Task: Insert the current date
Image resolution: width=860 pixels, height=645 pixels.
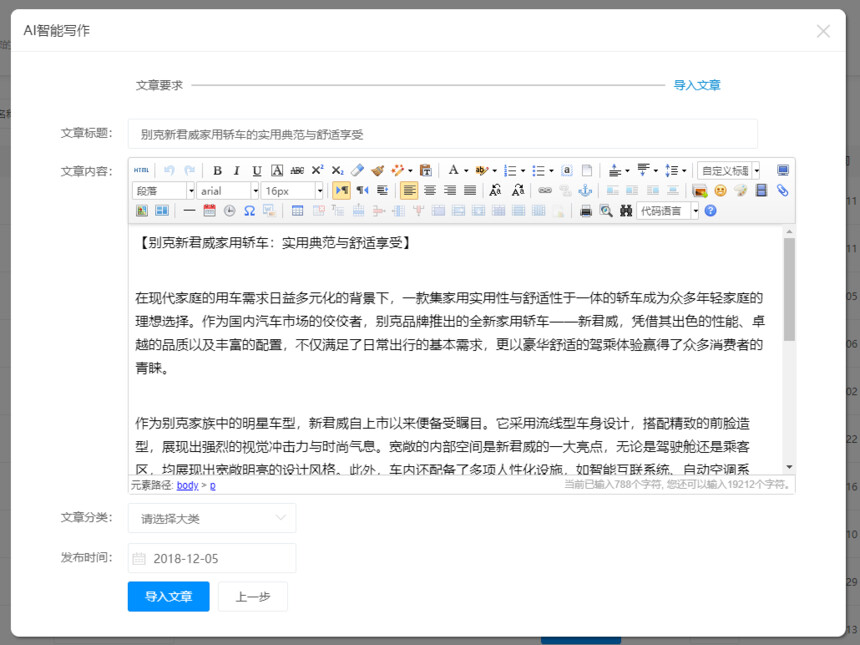Action: (210, 211)
